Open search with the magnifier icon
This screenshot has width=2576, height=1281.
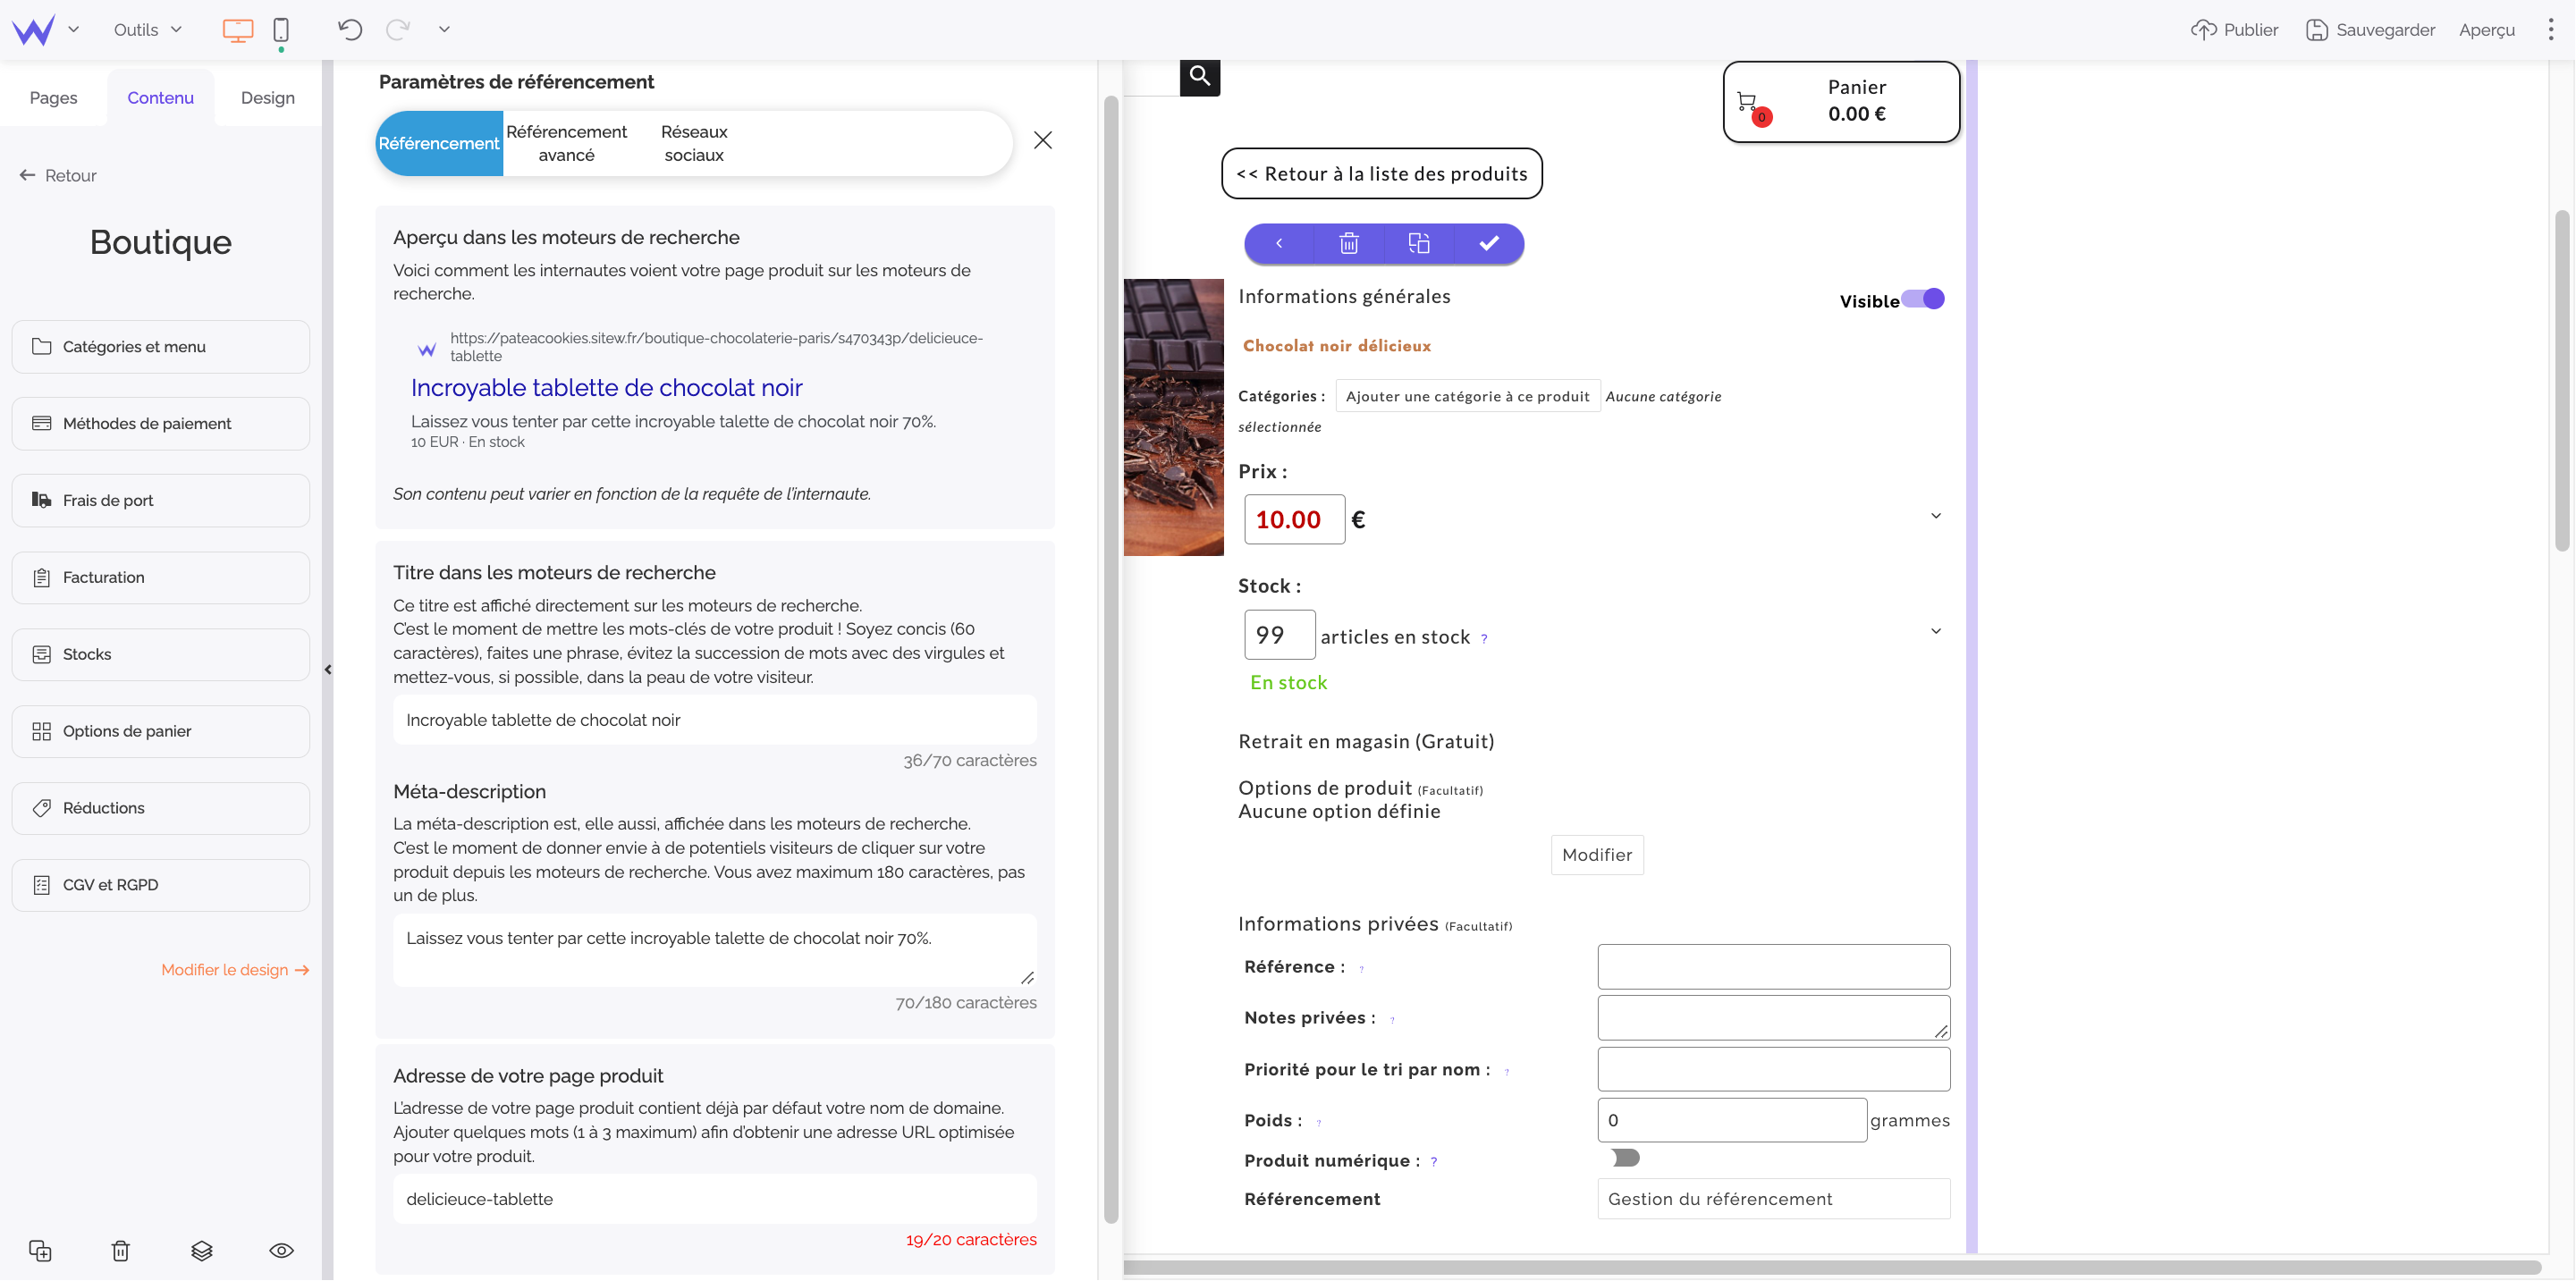[x=1199, y=75]
